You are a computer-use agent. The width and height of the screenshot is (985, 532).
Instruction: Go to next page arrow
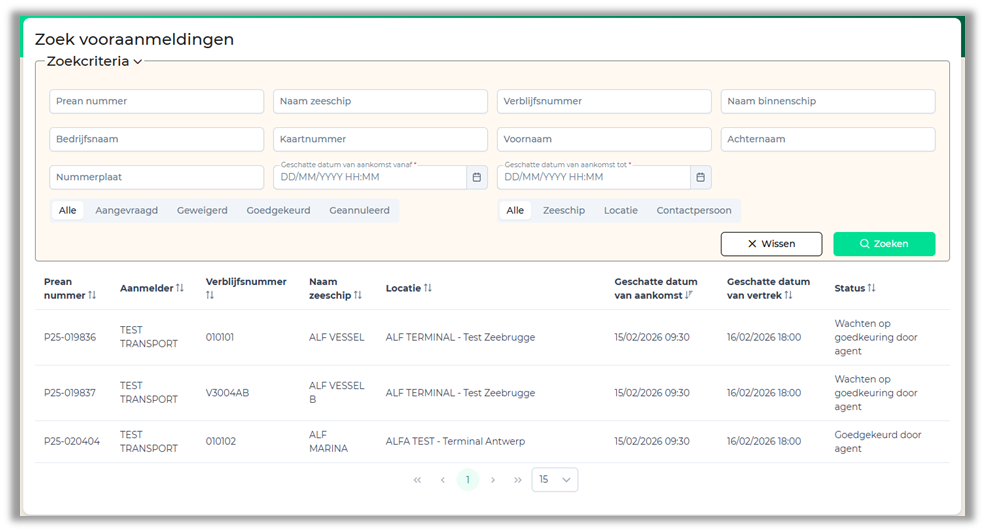(493, 480)
